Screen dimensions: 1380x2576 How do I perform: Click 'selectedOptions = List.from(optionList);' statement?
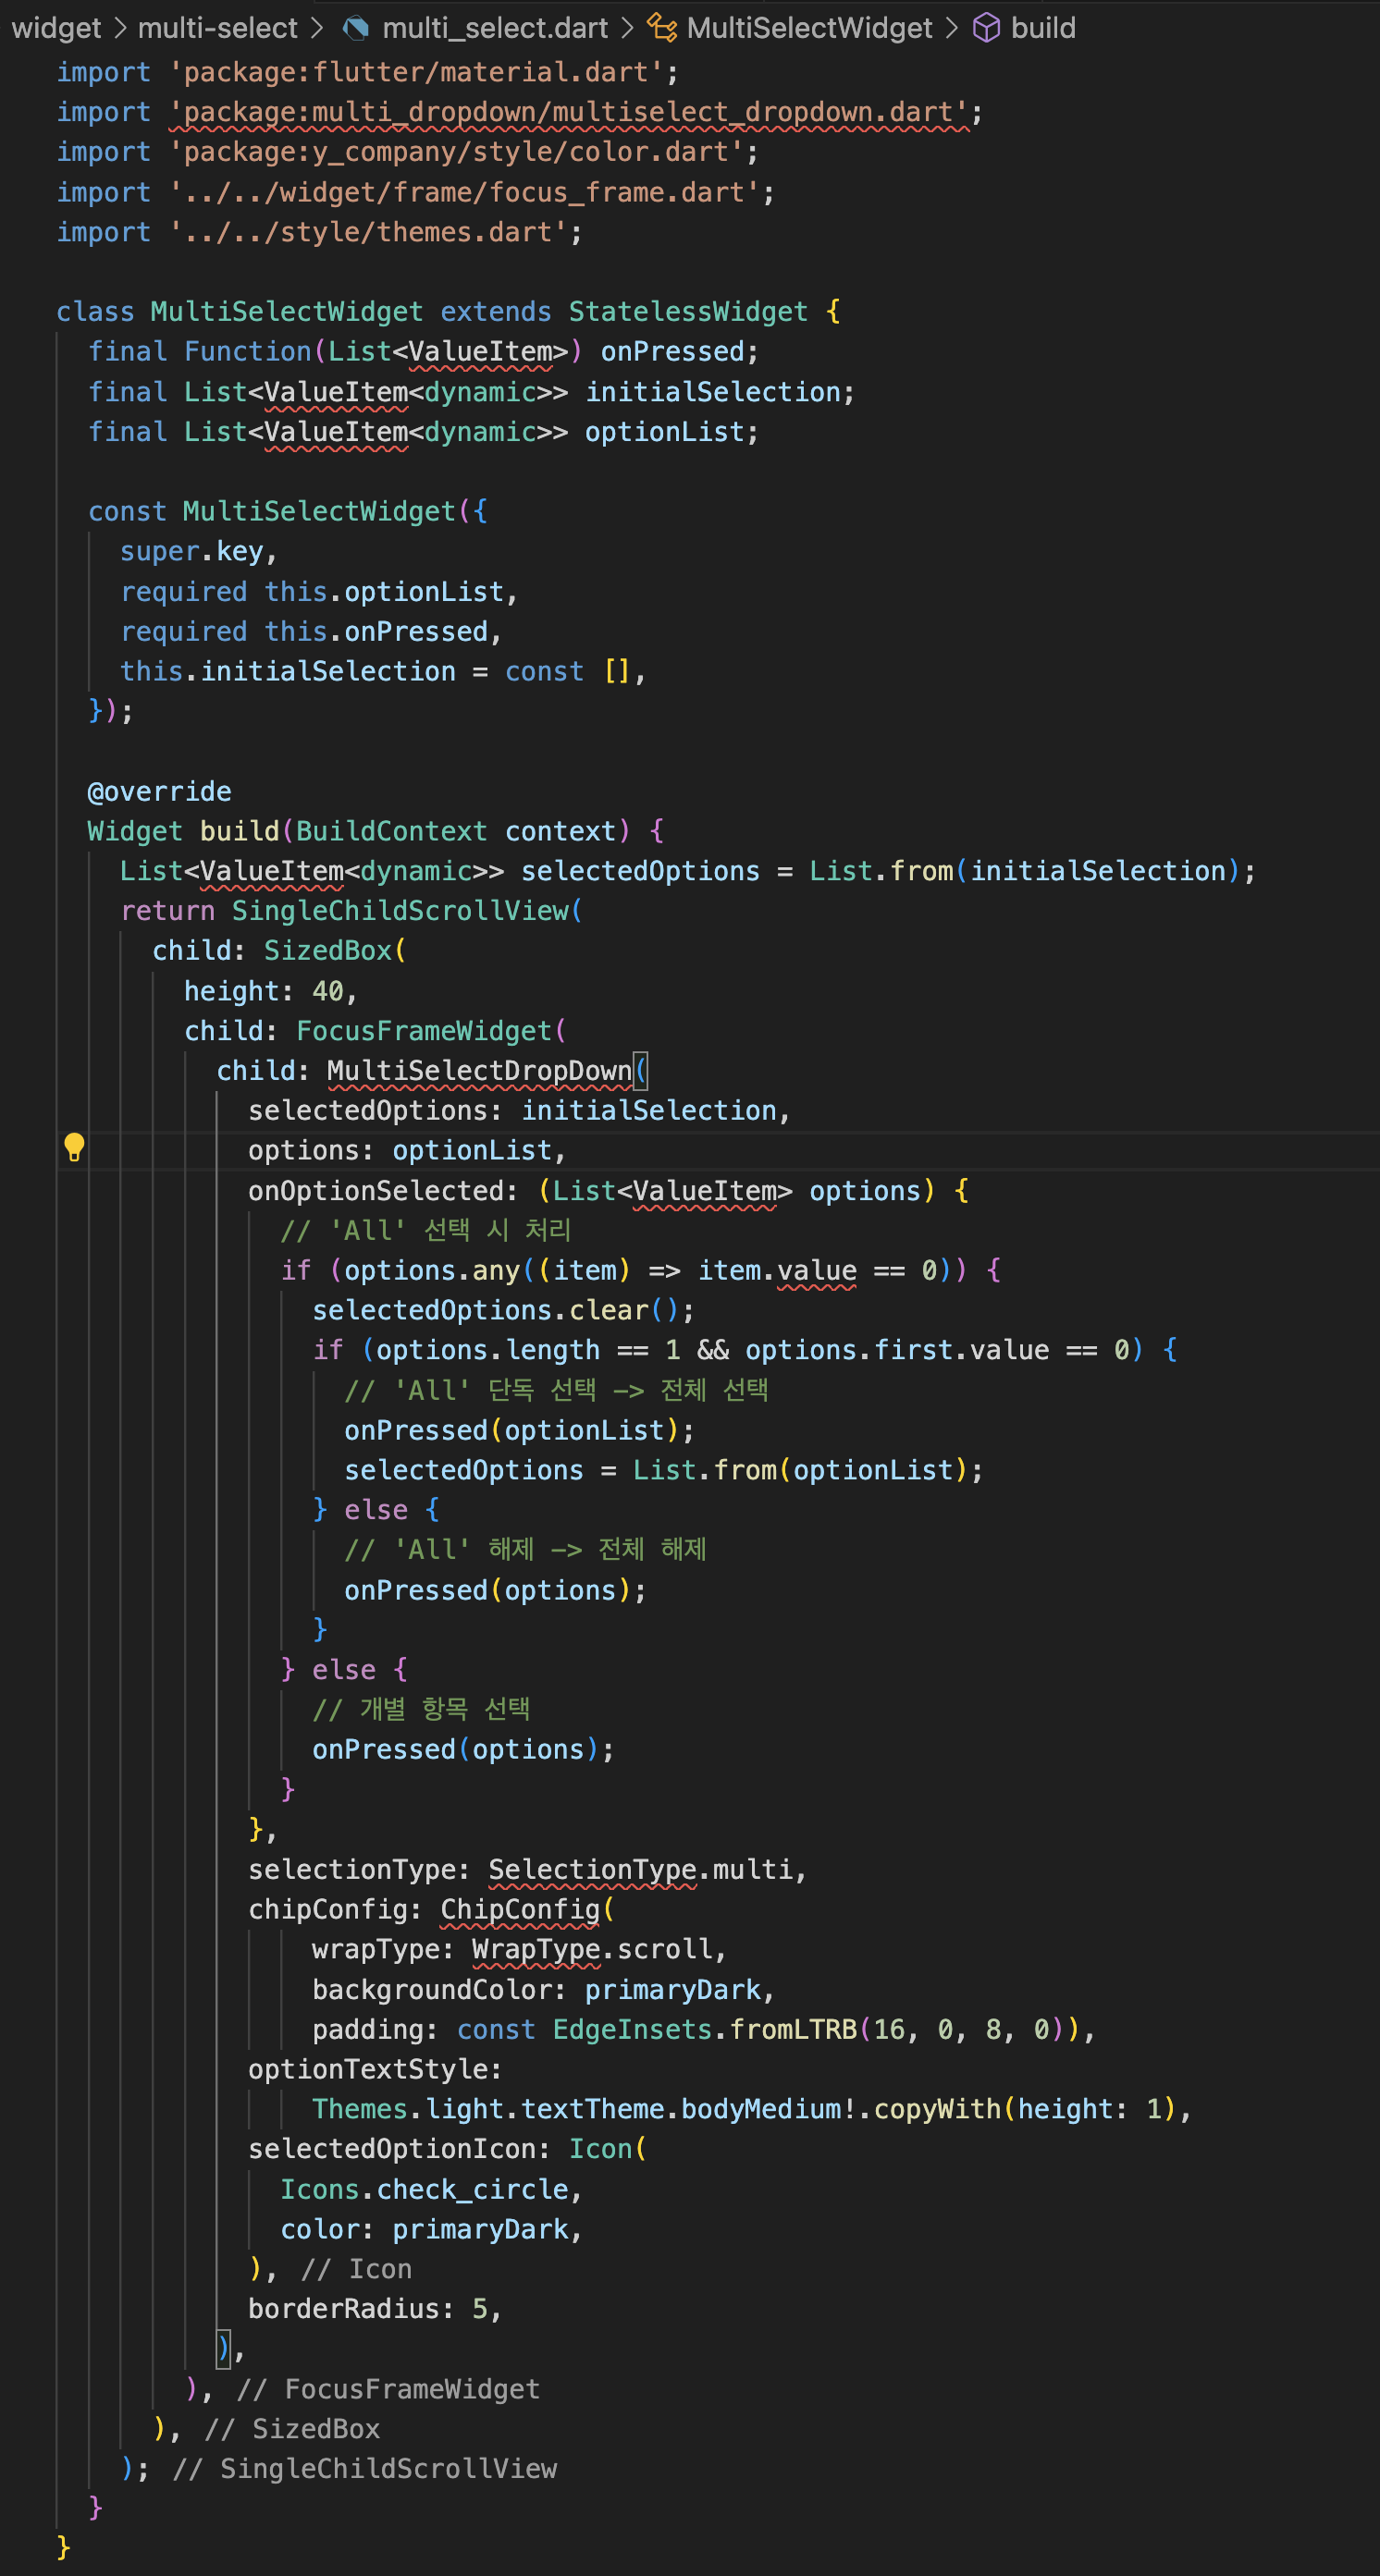point(664,1470)
